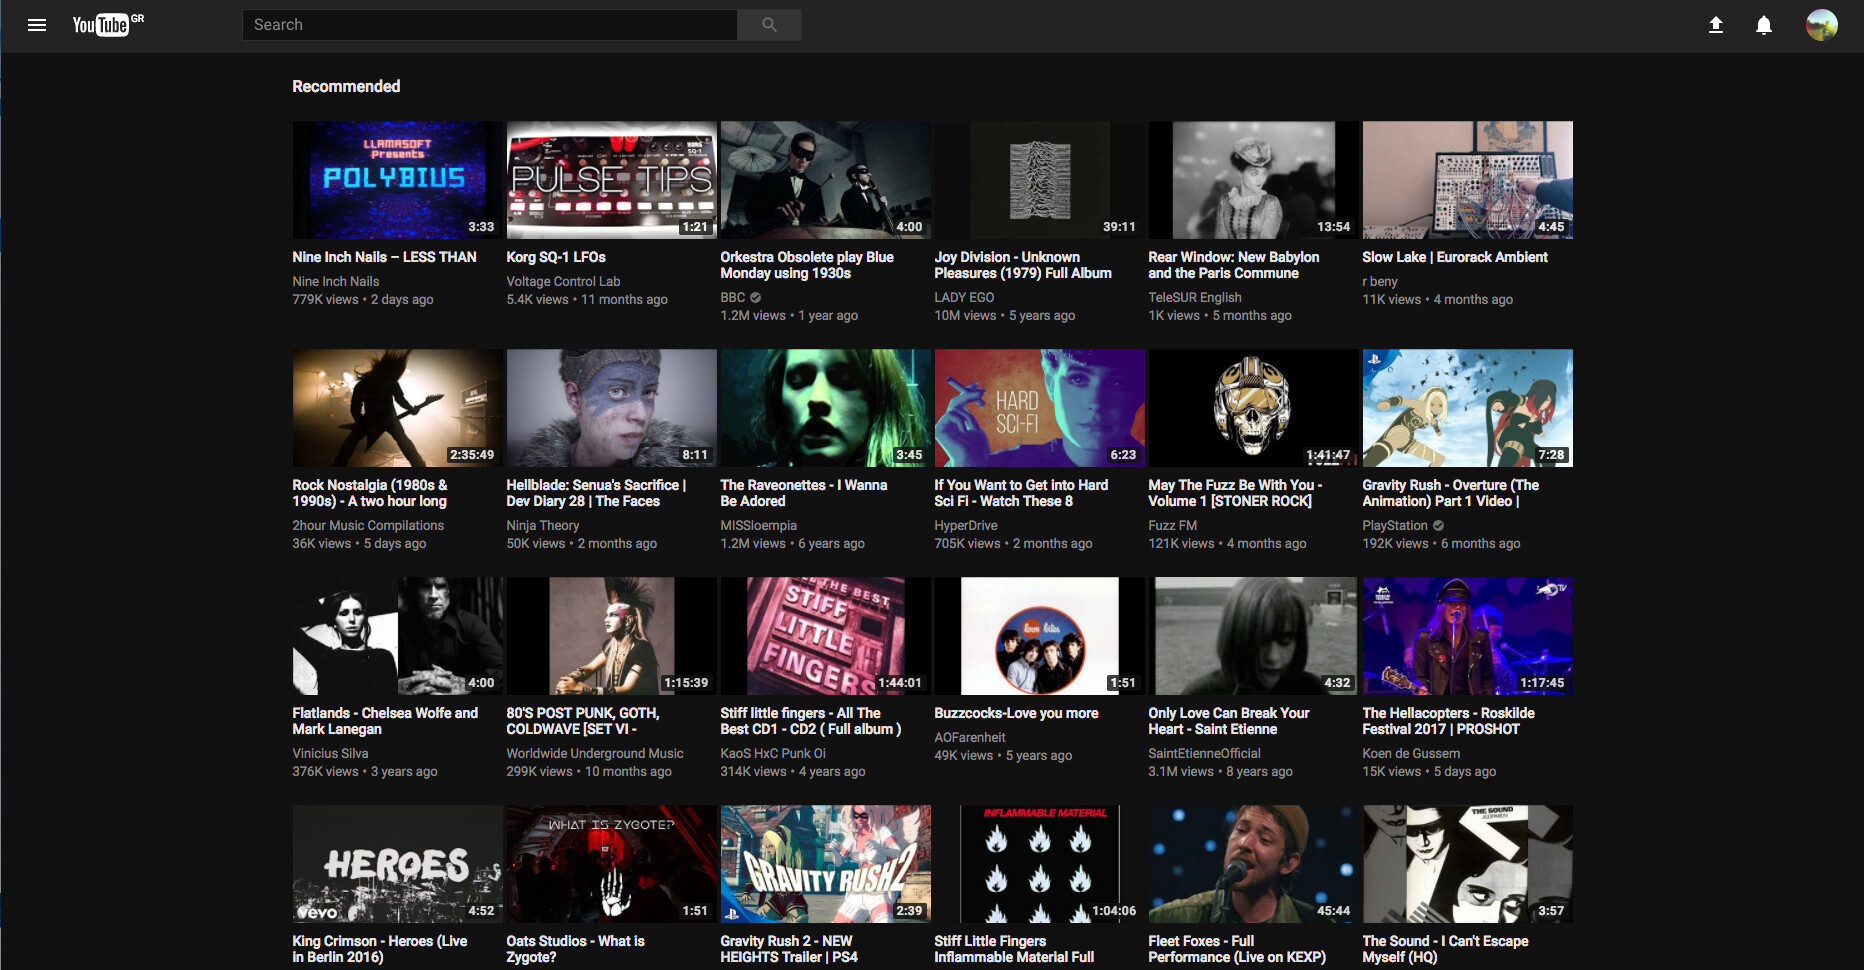Open Inflammable Material album thumbnail
The width and height of the screenshot is (1864, 970).
(1039, 864)
